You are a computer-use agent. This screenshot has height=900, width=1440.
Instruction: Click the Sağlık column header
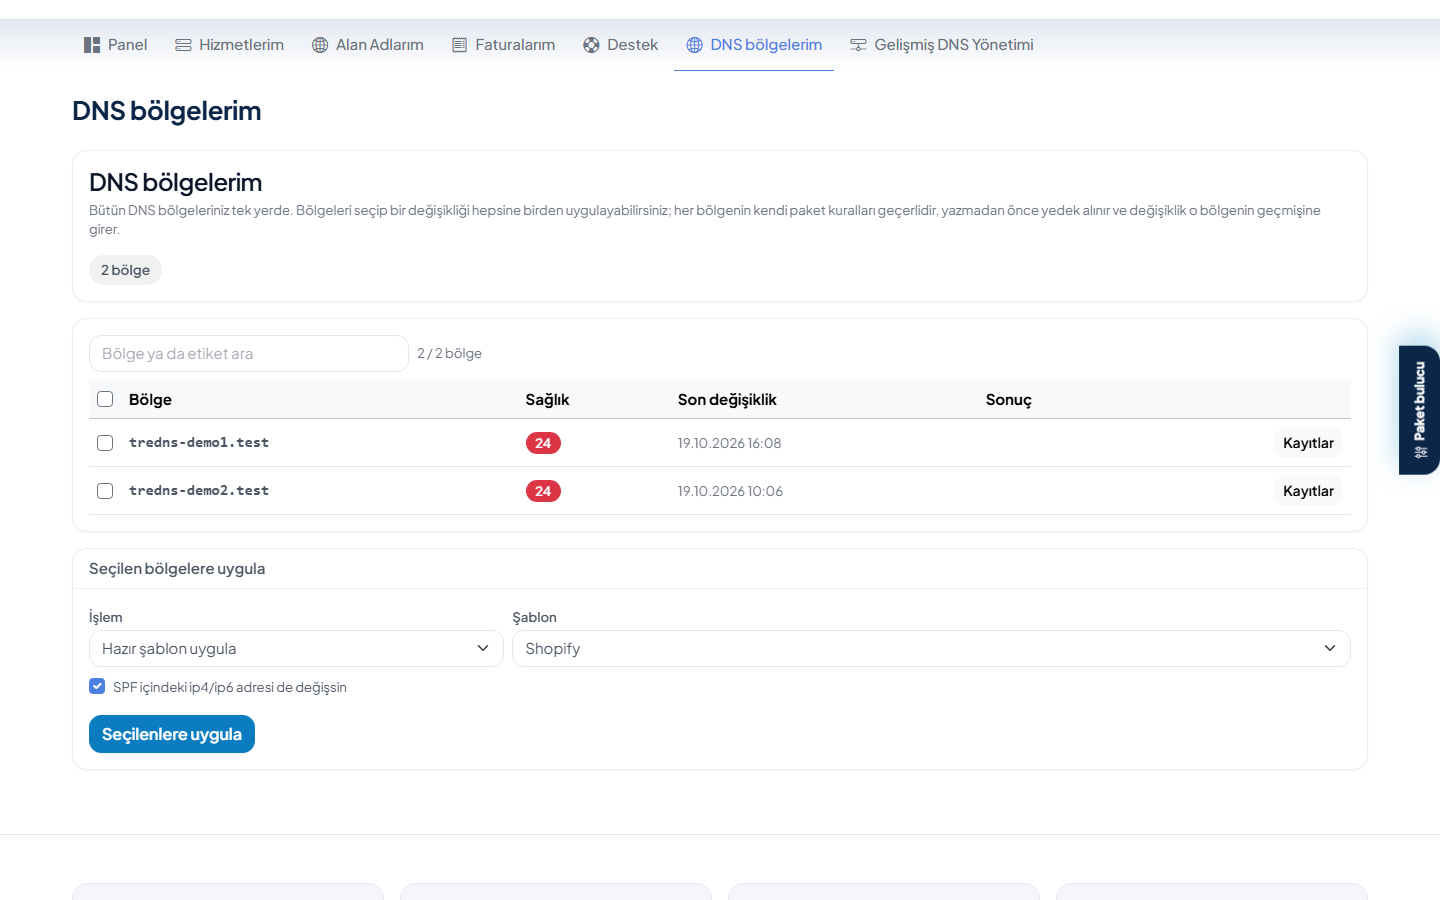point(547,399)
